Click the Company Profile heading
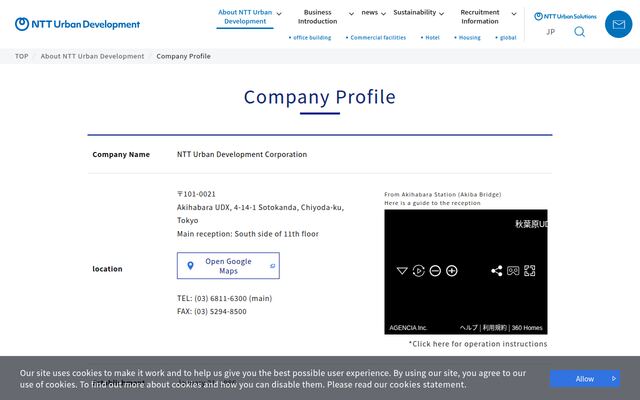The height and width of the screenshot is (400, 640). point(320,97)
